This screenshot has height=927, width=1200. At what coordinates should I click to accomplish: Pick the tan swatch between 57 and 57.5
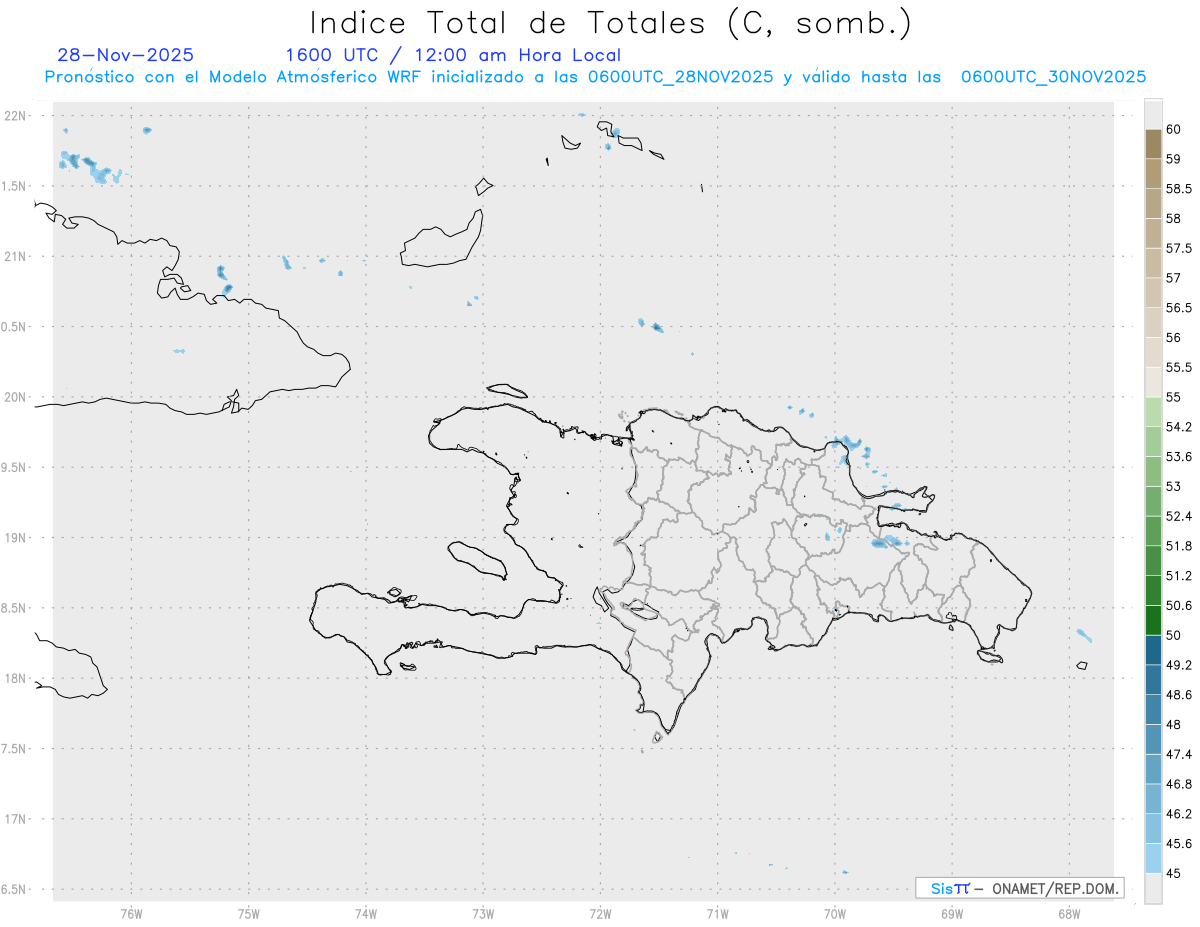tap(1153, 263)
